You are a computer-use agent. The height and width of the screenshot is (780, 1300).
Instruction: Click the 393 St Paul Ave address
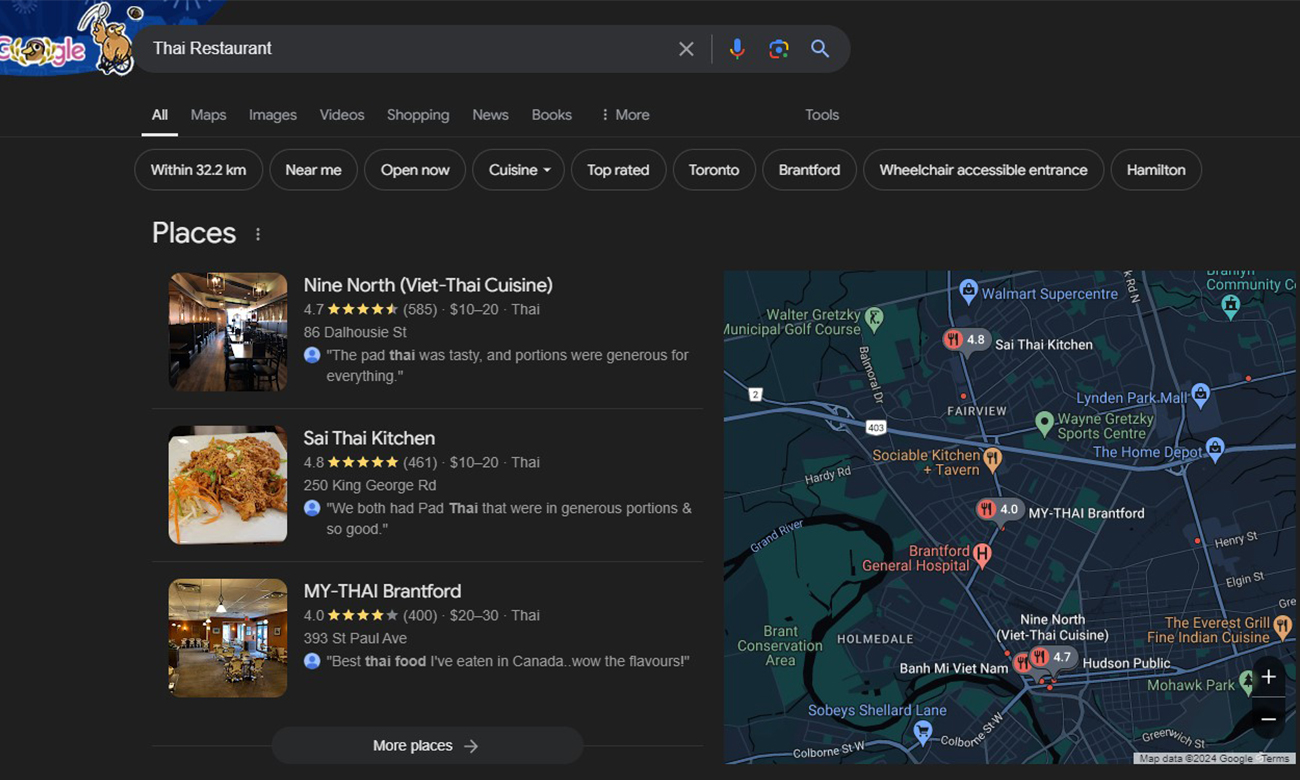point(355,638)
